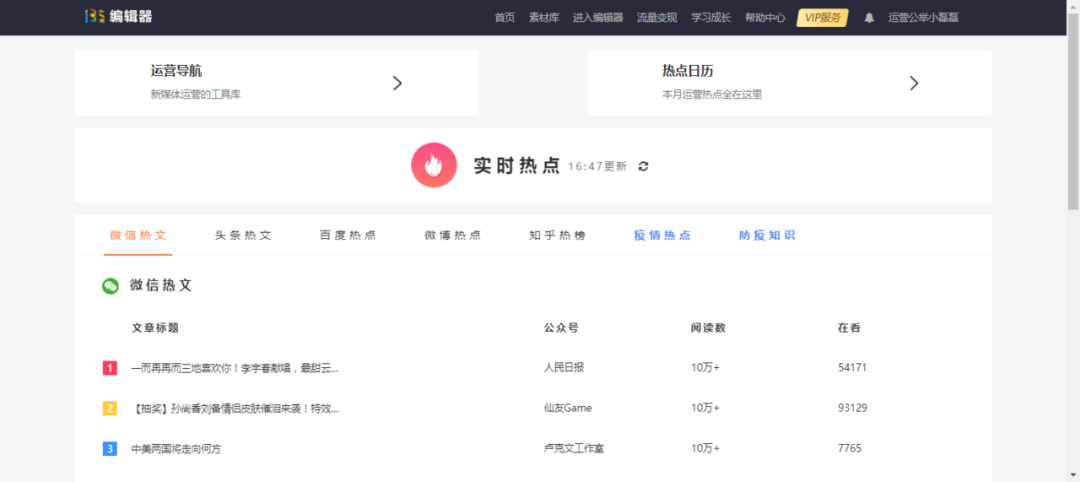Click the page's vertical scrollbar
This screenshot has width=1080, height=482.
coord(1073,120)
